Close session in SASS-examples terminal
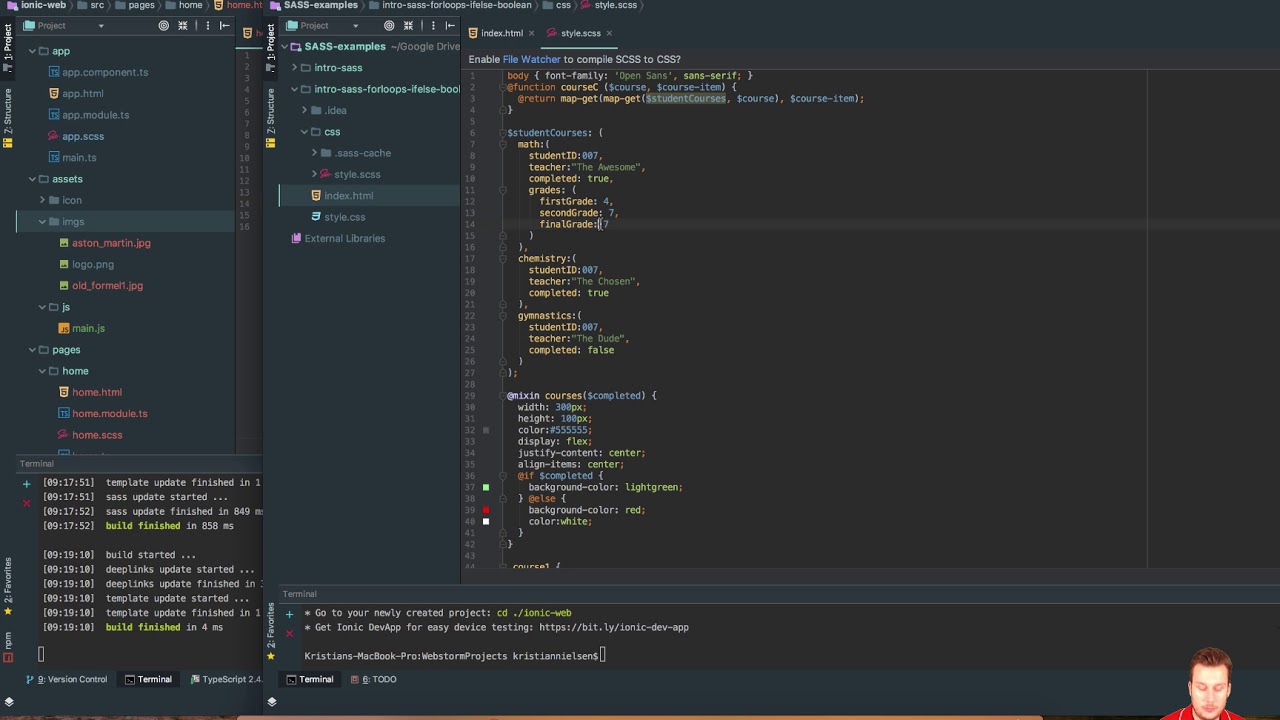This screenshot has height=720, width=1280. click(x=289, y=632)
